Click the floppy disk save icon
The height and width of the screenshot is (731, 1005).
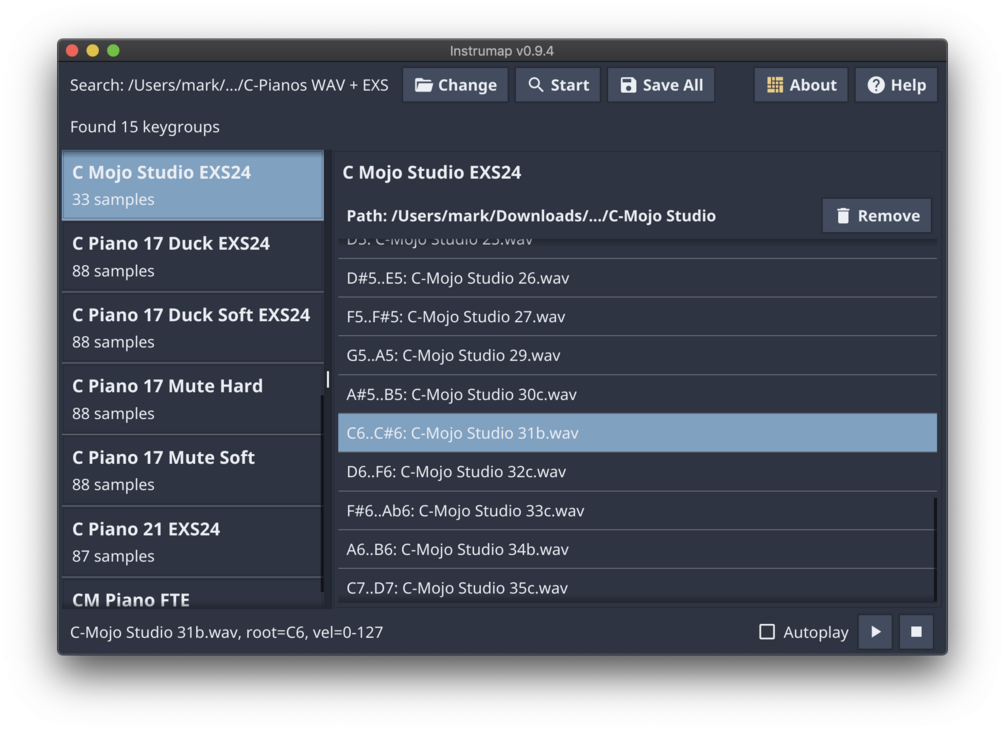pos(628,85)
